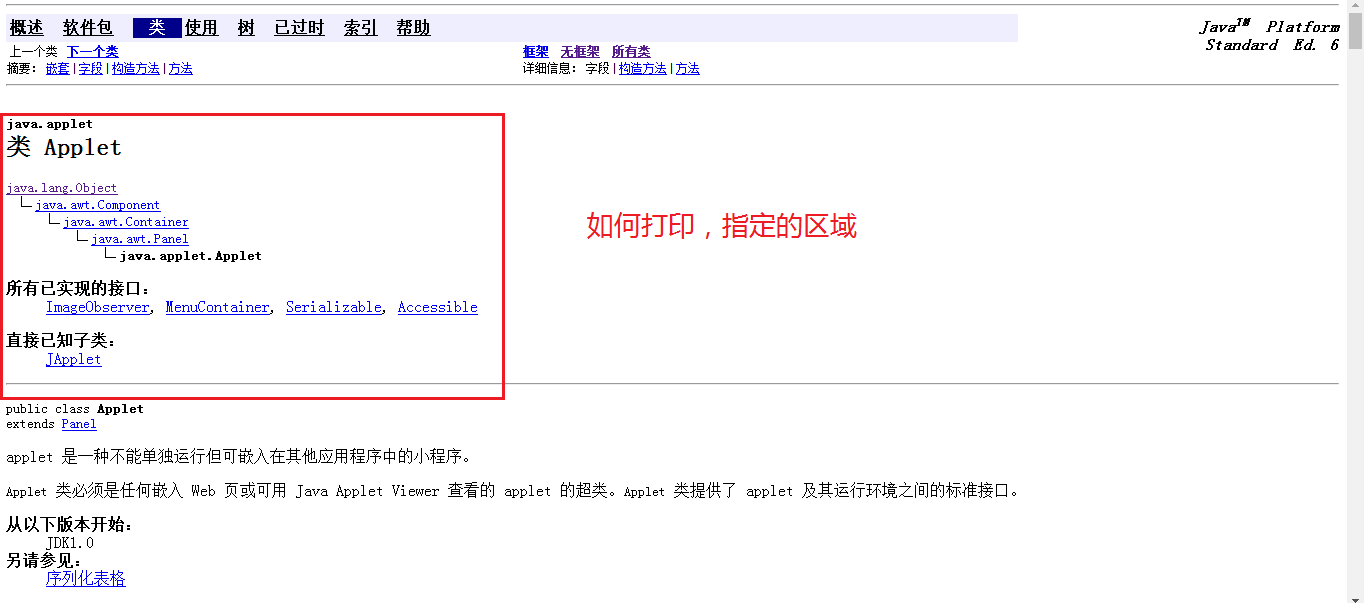Jump to 构造方法 in 详细信息 row

(643, 69)
